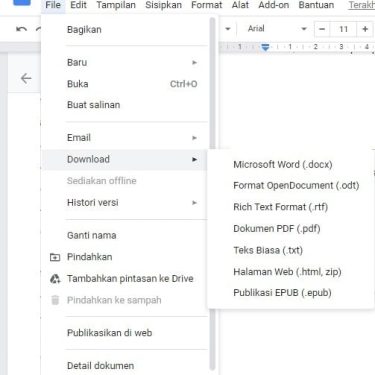Viewport: 375px width, 375px height.
Task: Open the Add-on menu
Action: click(x=274, y=5)
